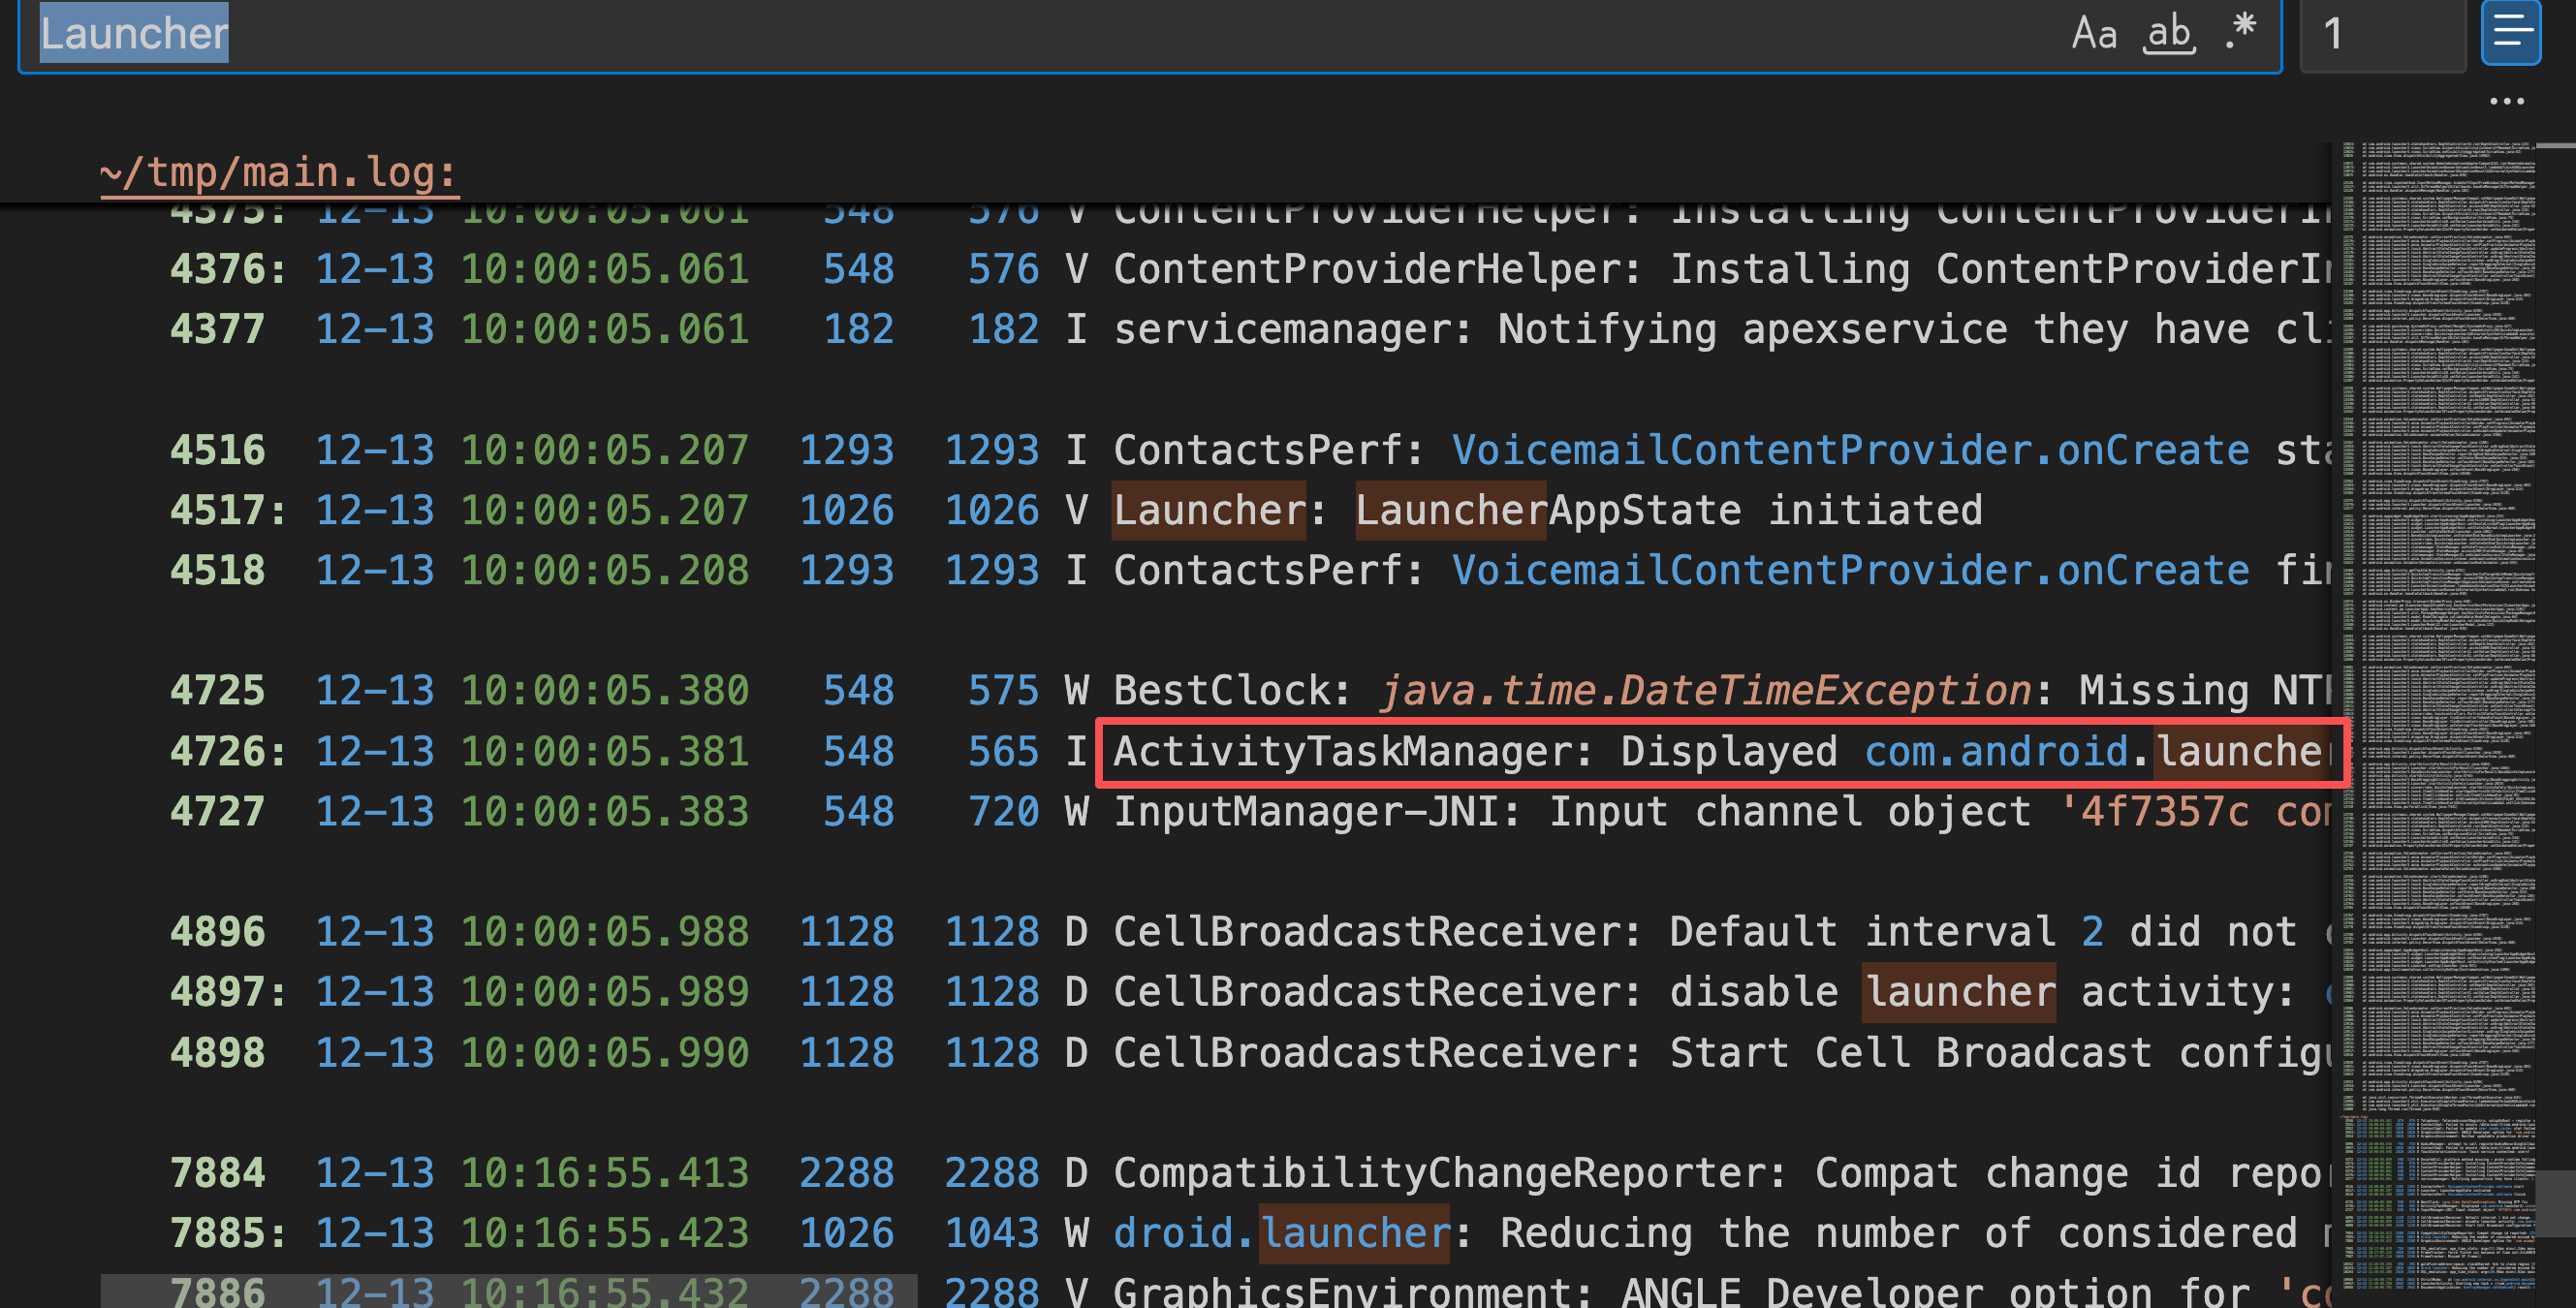Select the highlighted 'launcher' in line 4897
This screenshot has width=2576, height=1308.
(x=1958, y=992)
